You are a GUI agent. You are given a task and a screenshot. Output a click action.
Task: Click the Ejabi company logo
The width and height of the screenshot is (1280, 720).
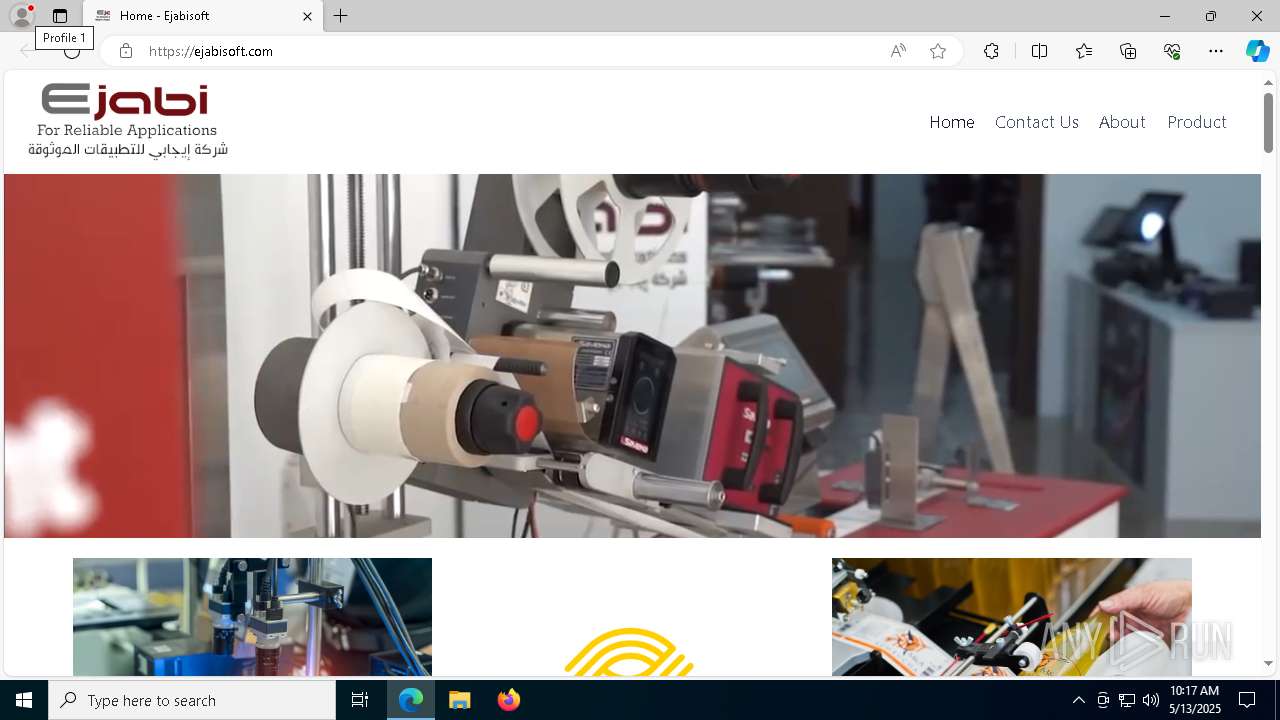click(128, 121)
